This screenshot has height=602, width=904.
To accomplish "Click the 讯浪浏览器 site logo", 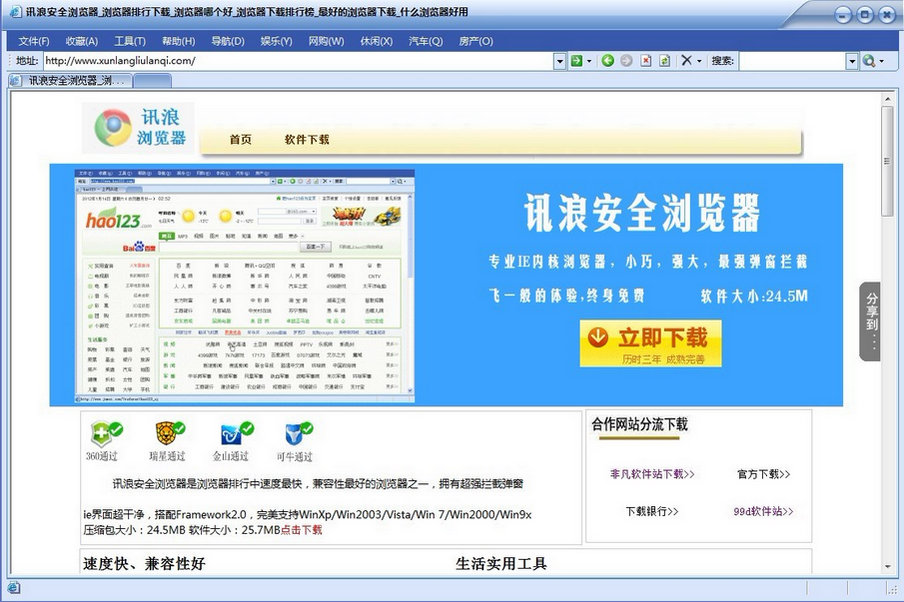I will click(x=138, y=128).
